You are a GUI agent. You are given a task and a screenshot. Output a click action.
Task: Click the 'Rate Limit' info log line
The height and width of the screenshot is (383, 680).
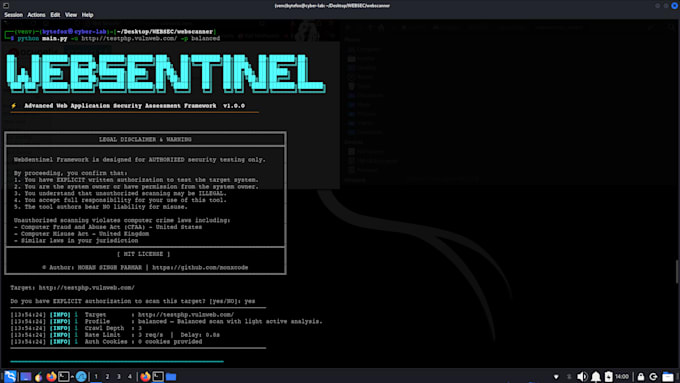(115, 335)
